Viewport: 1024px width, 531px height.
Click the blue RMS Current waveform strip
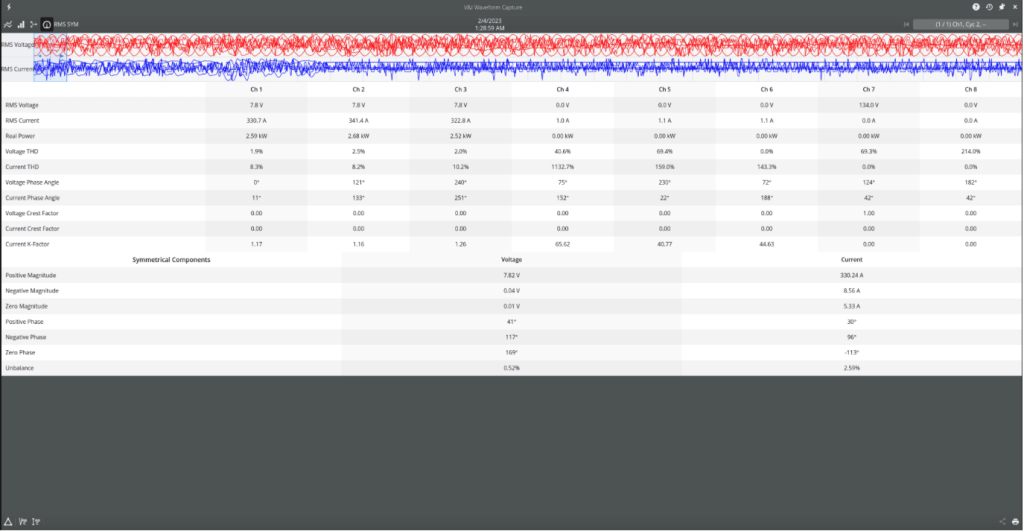coord(528,69)
